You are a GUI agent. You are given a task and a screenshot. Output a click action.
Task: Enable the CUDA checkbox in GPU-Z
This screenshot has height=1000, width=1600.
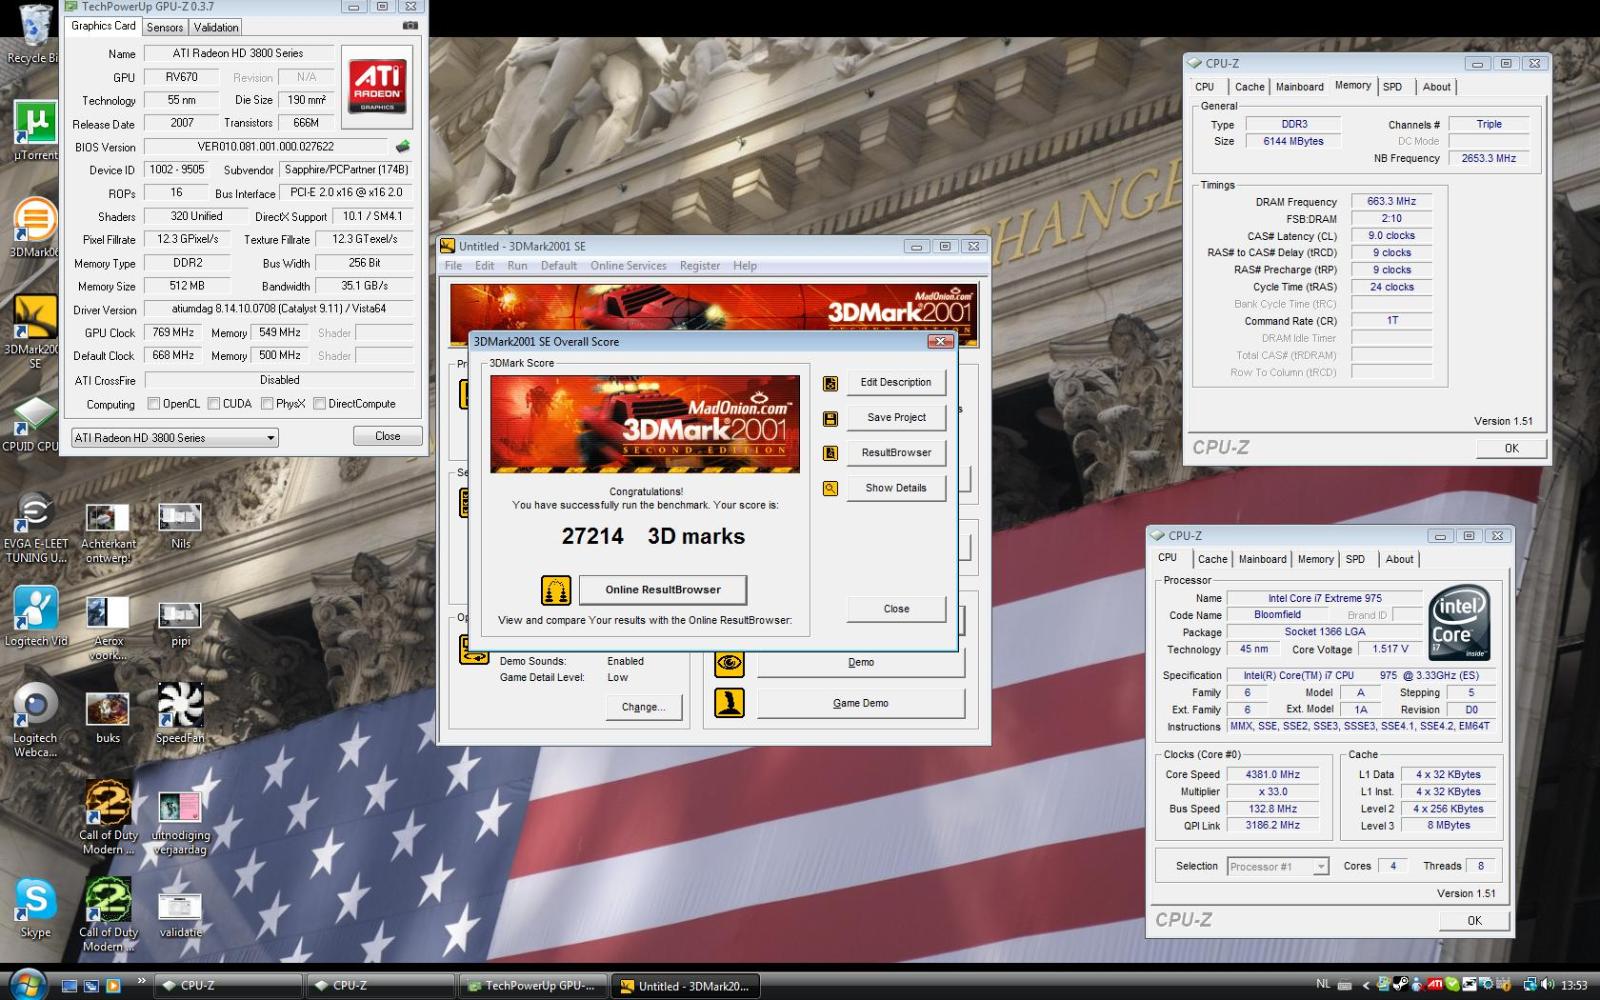pos(214,404)
